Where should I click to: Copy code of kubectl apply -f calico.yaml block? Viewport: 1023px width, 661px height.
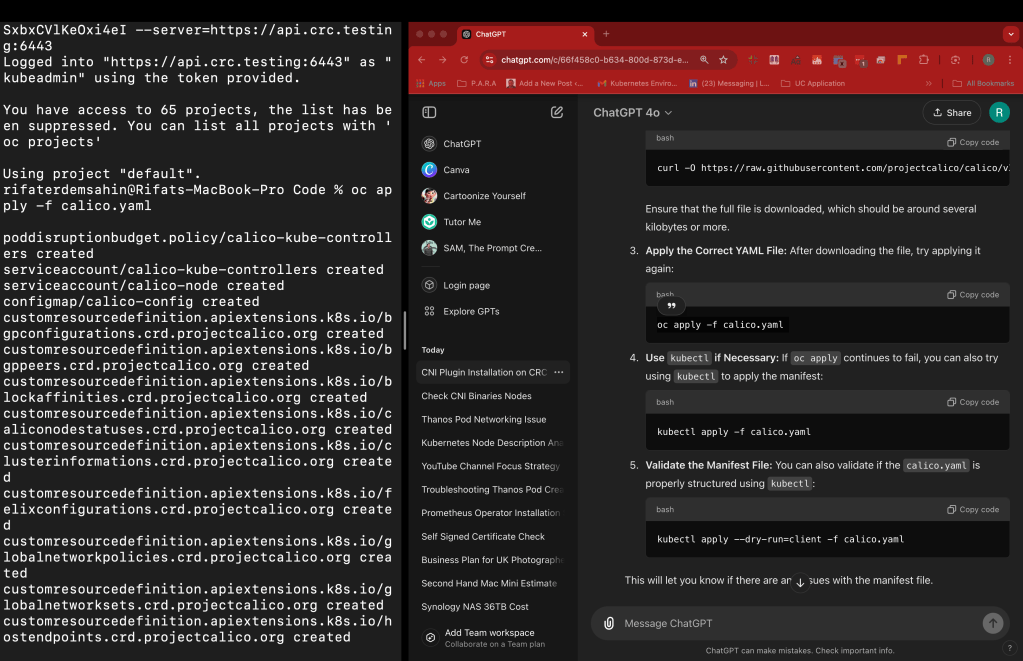coord(973,402)
